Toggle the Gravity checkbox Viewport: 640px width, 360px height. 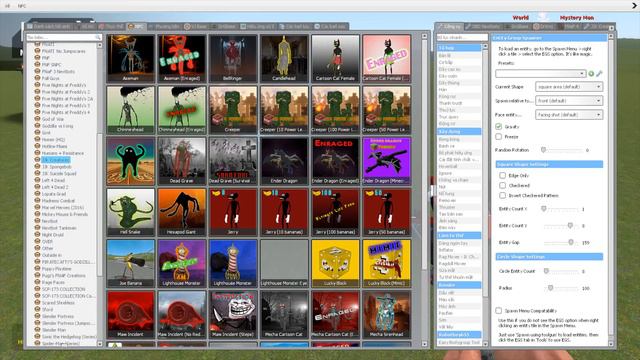(x=498, y=127)
